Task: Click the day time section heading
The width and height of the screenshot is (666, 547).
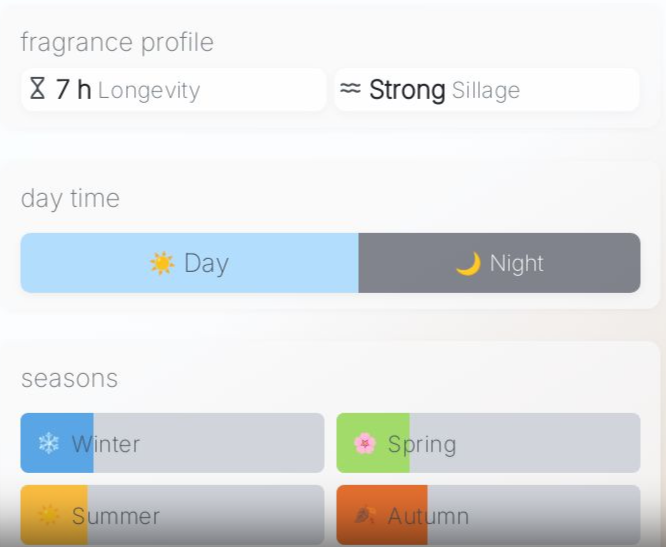Action: click(x=70, y=198)
